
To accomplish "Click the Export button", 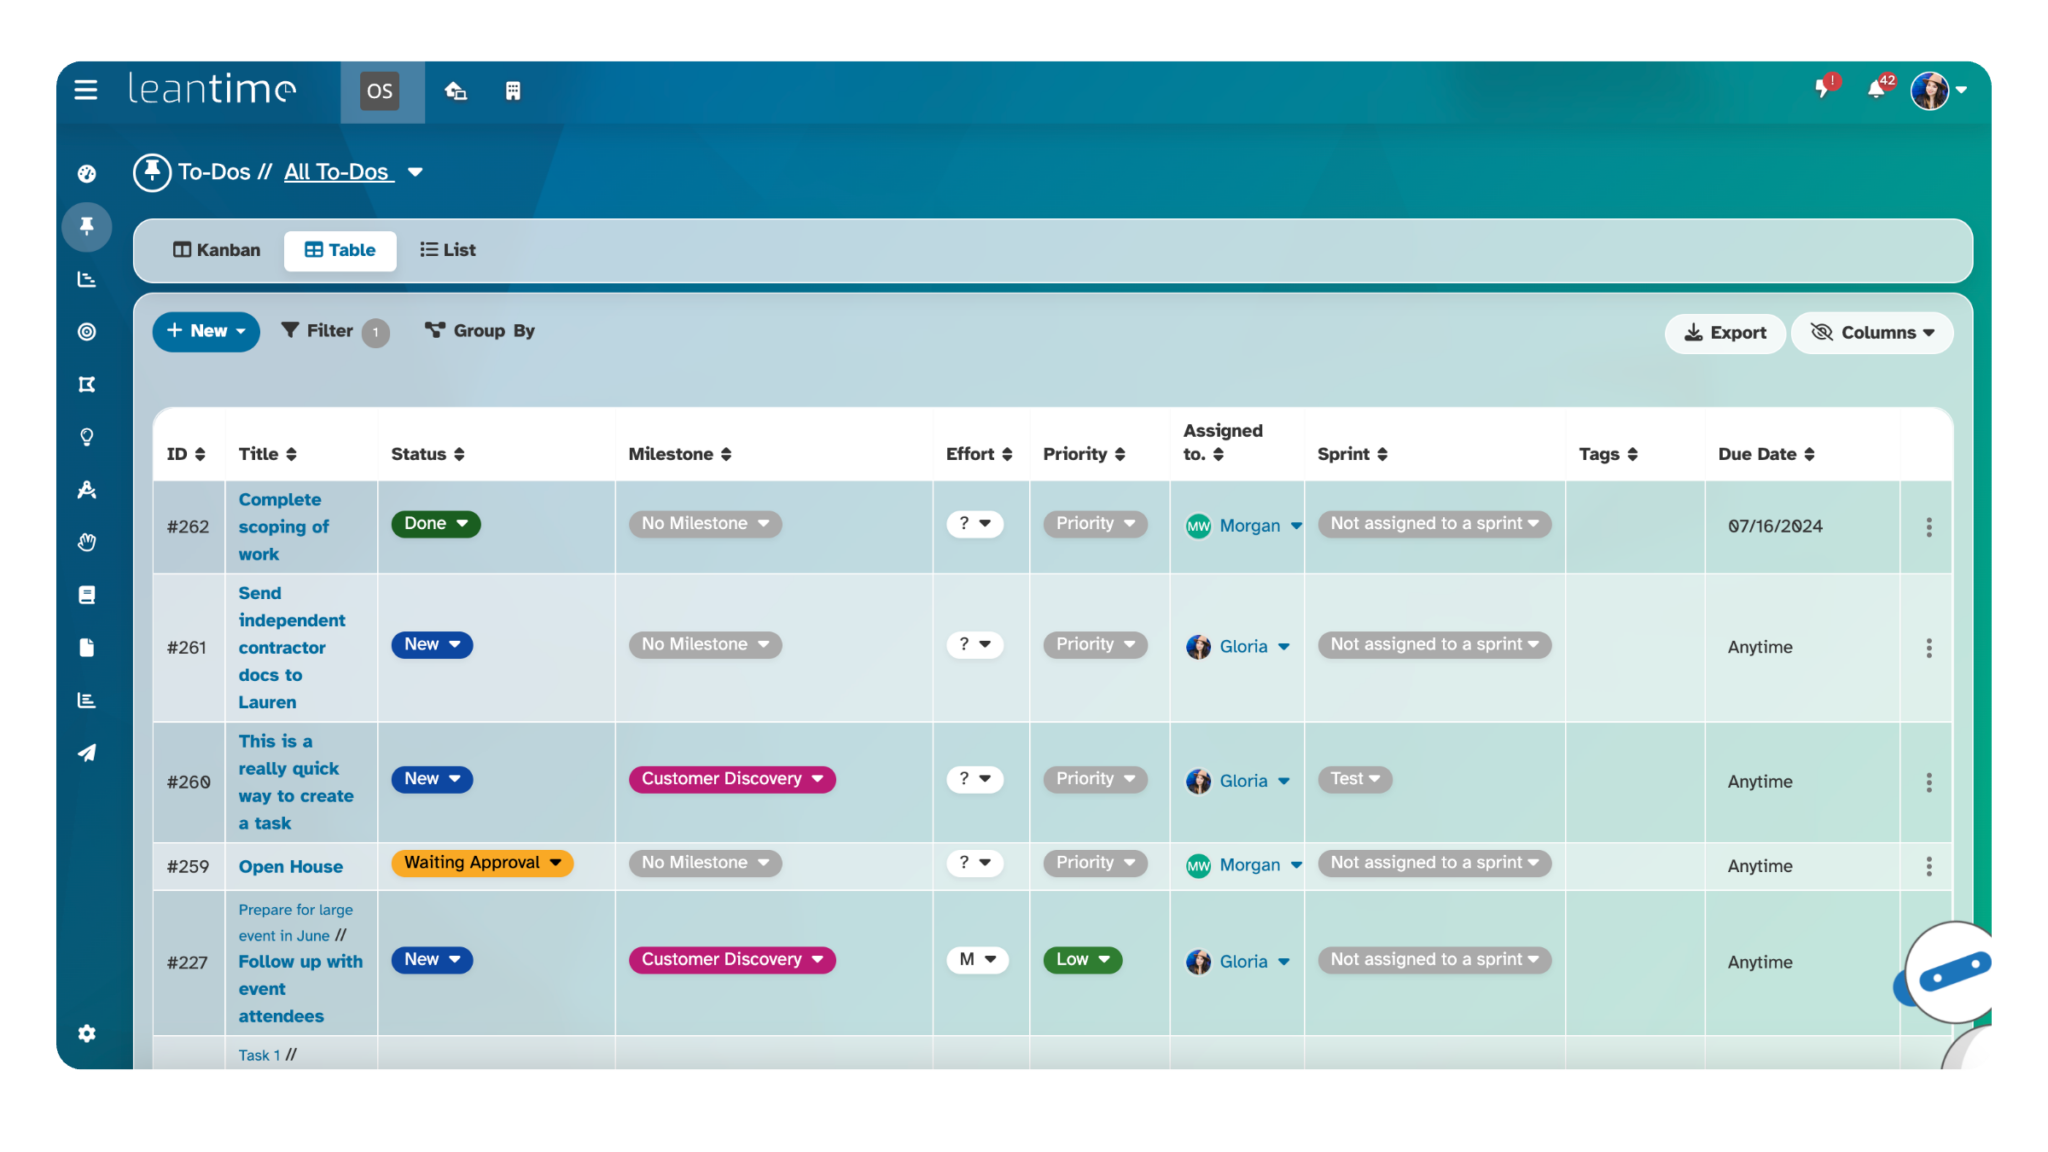I will click(1724, 332).
